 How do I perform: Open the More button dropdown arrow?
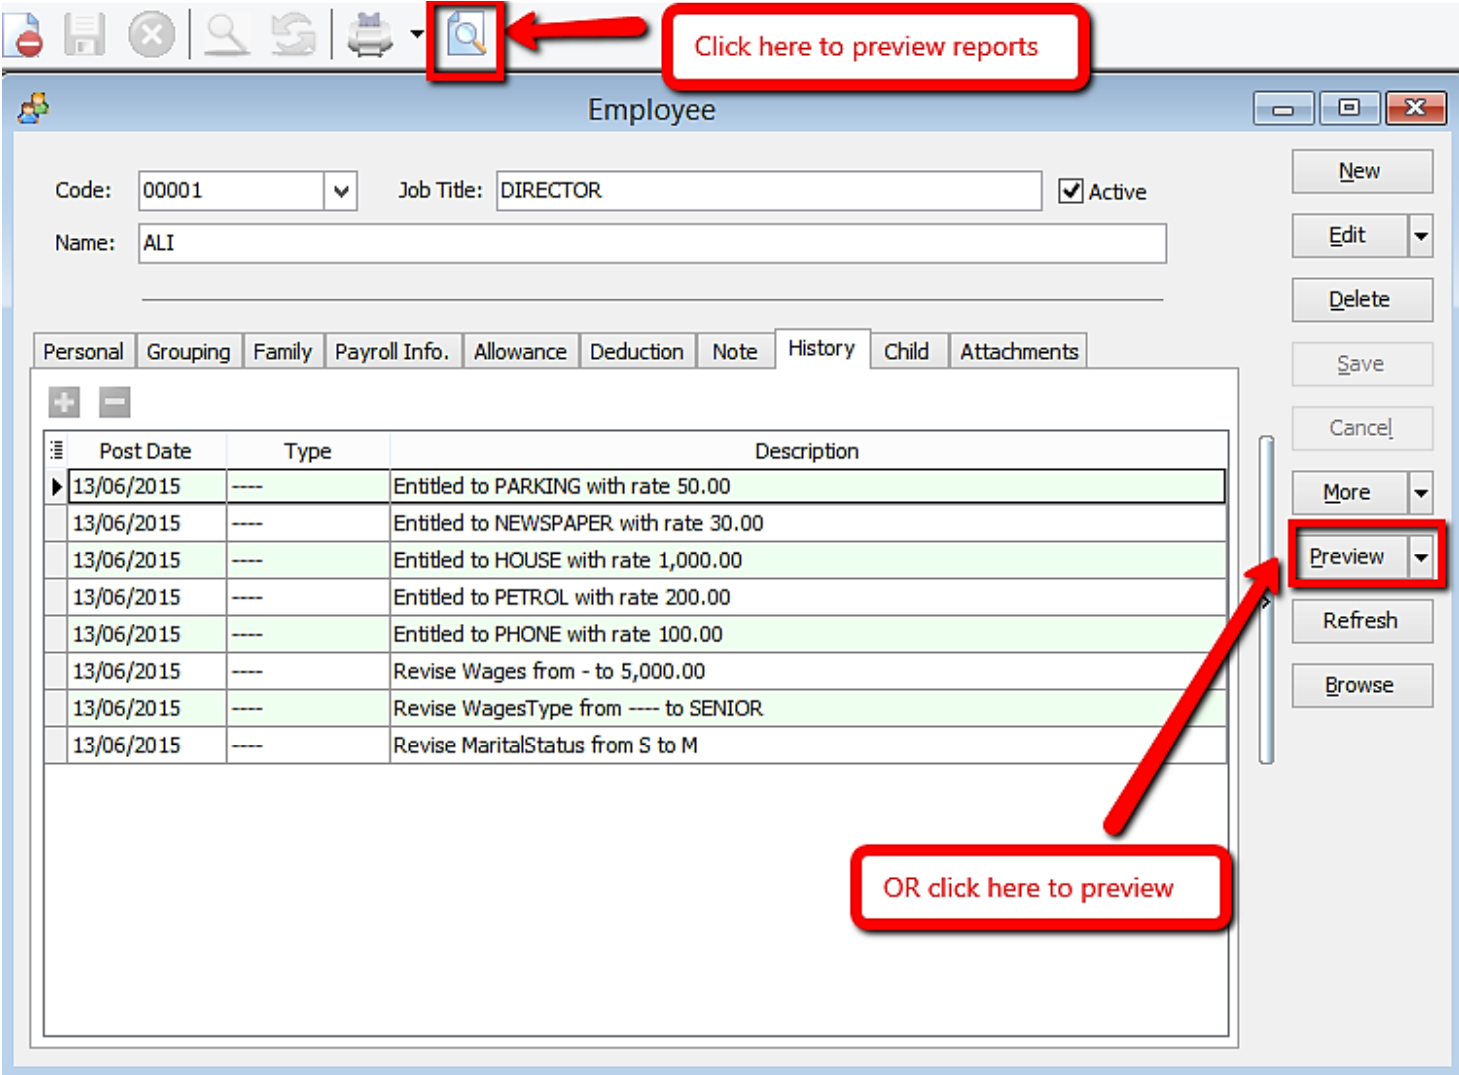pos(1421,493)
